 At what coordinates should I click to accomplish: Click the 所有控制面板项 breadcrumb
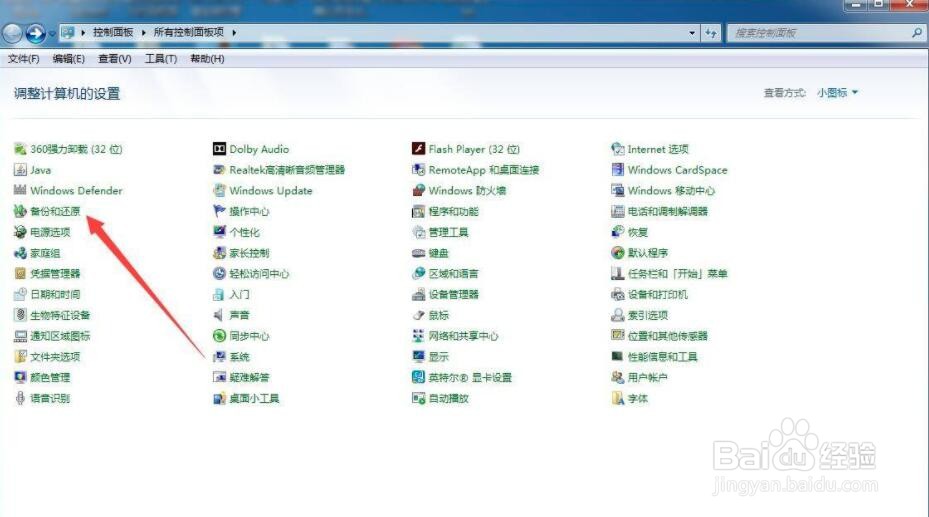189,32
